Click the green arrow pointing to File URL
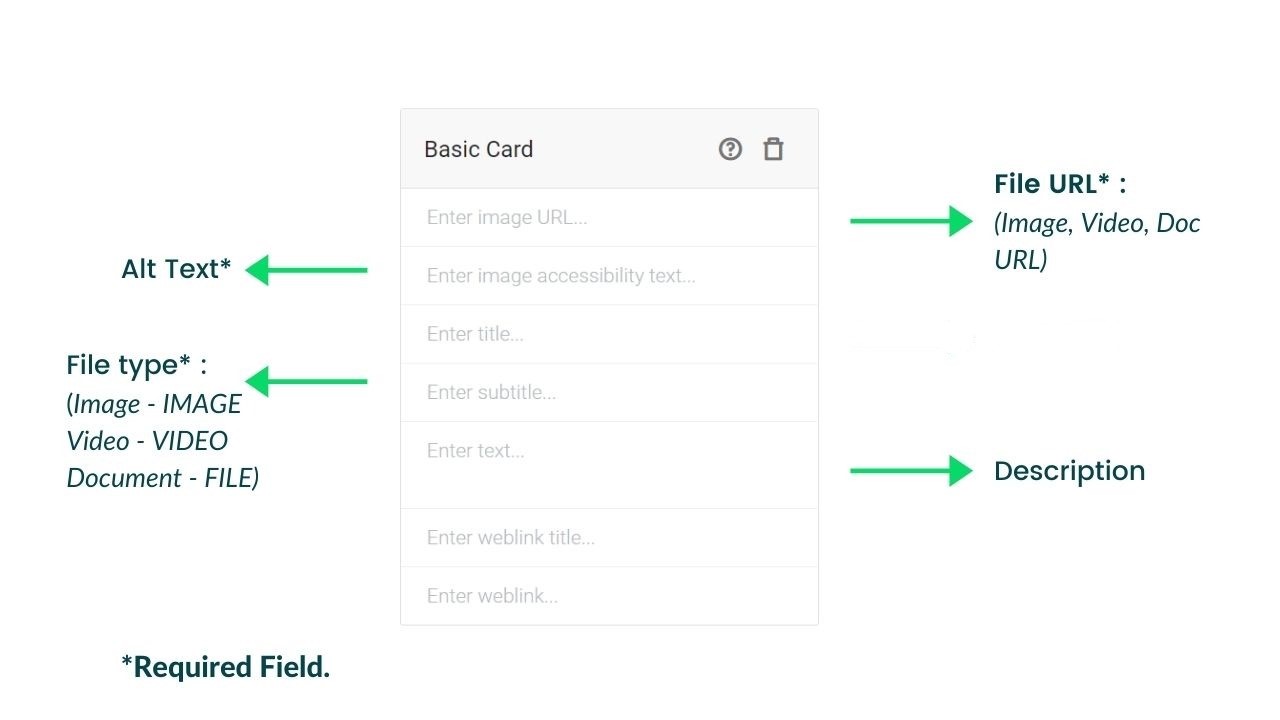Viewport: 1280px width, 720px height. click(911, 221)
